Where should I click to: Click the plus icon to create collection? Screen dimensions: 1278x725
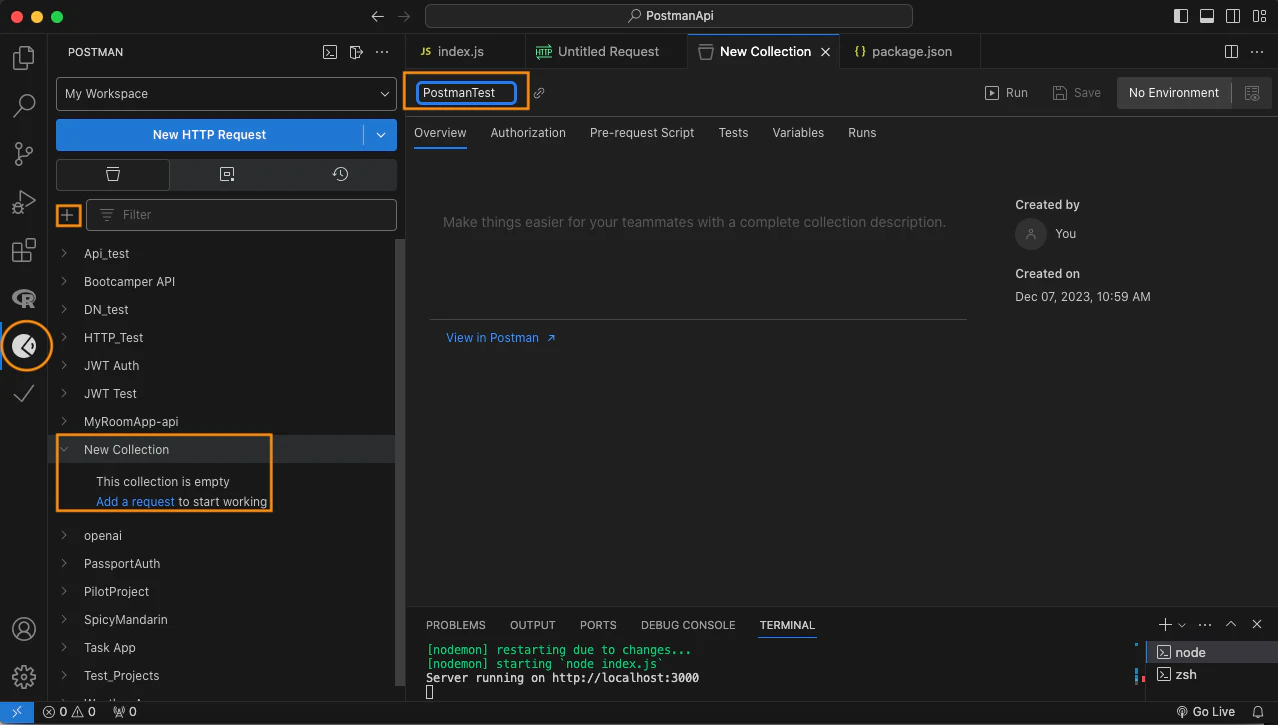pyautogui.click(x=68, y=214)
